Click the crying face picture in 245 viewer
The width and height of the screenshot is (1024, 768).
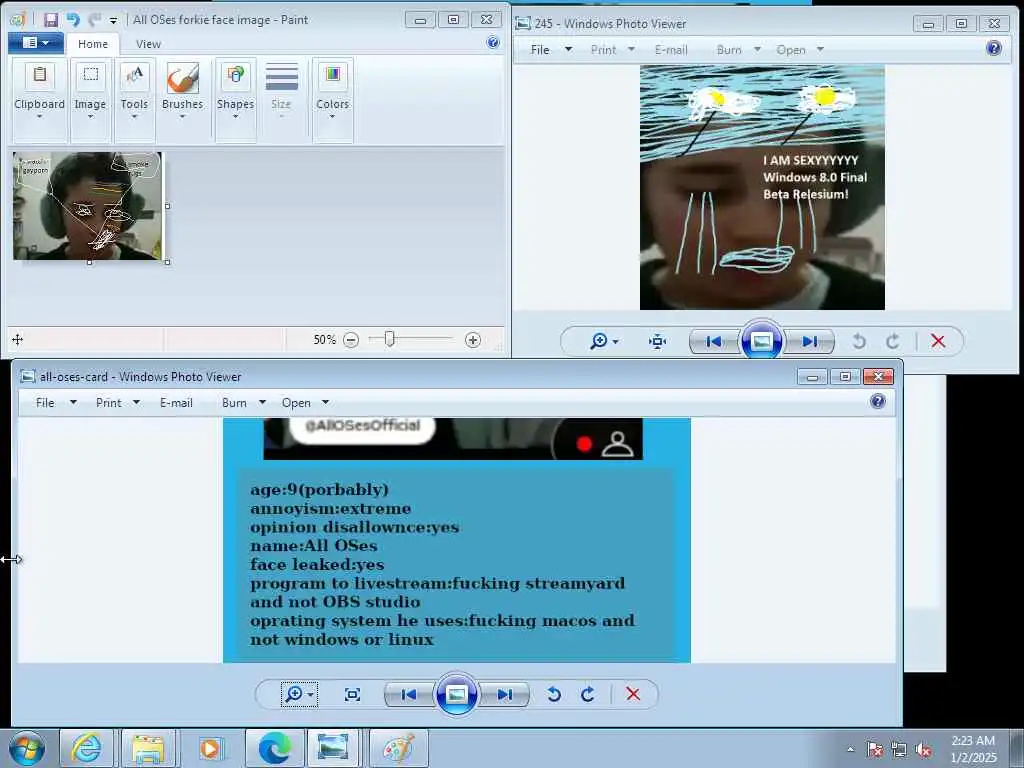pos(762,187)
